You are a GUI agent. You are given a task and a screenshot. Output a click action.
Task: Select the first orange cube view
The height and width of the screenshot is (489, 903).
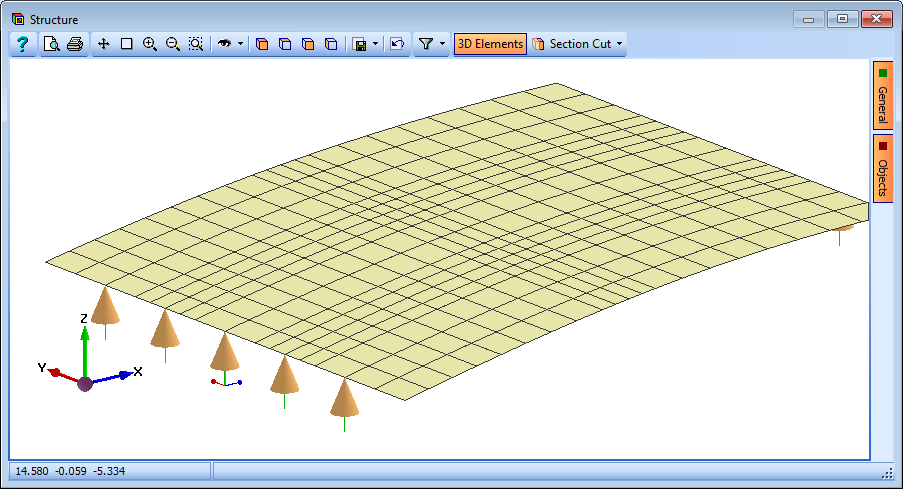point(262,44)
